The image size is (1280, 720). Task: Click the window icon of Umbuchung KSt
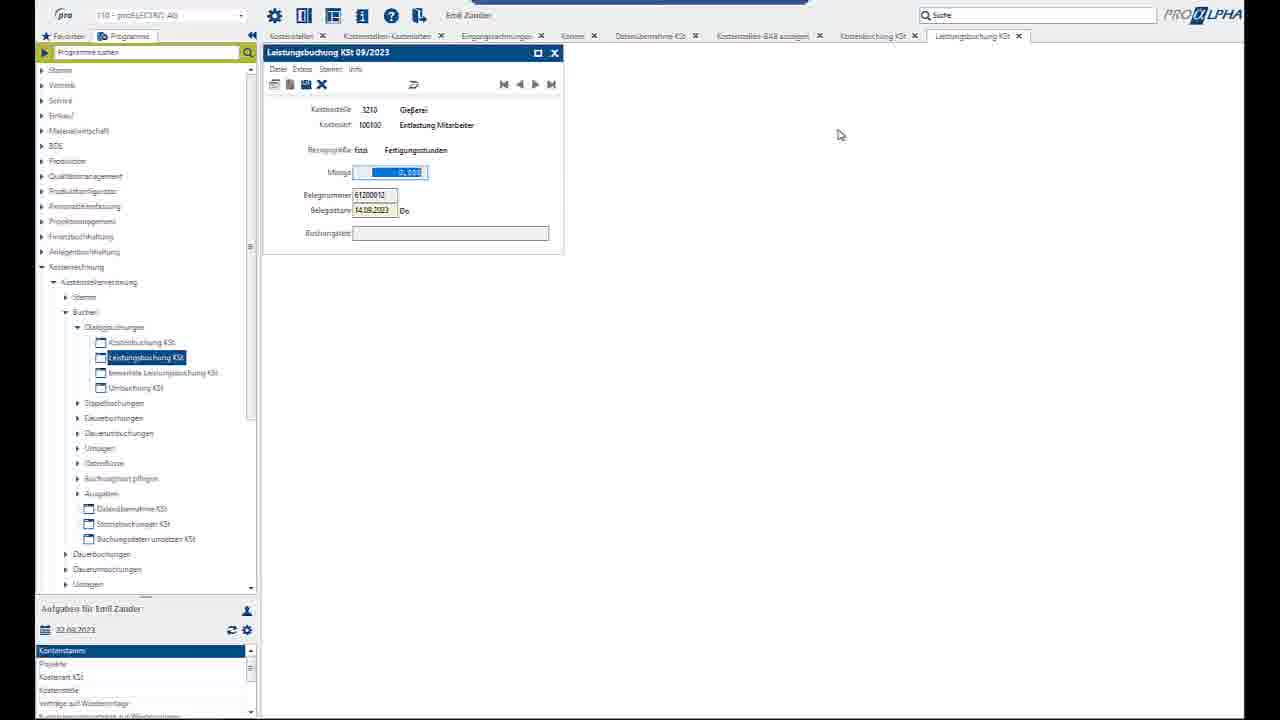click(x=100, y=388)
